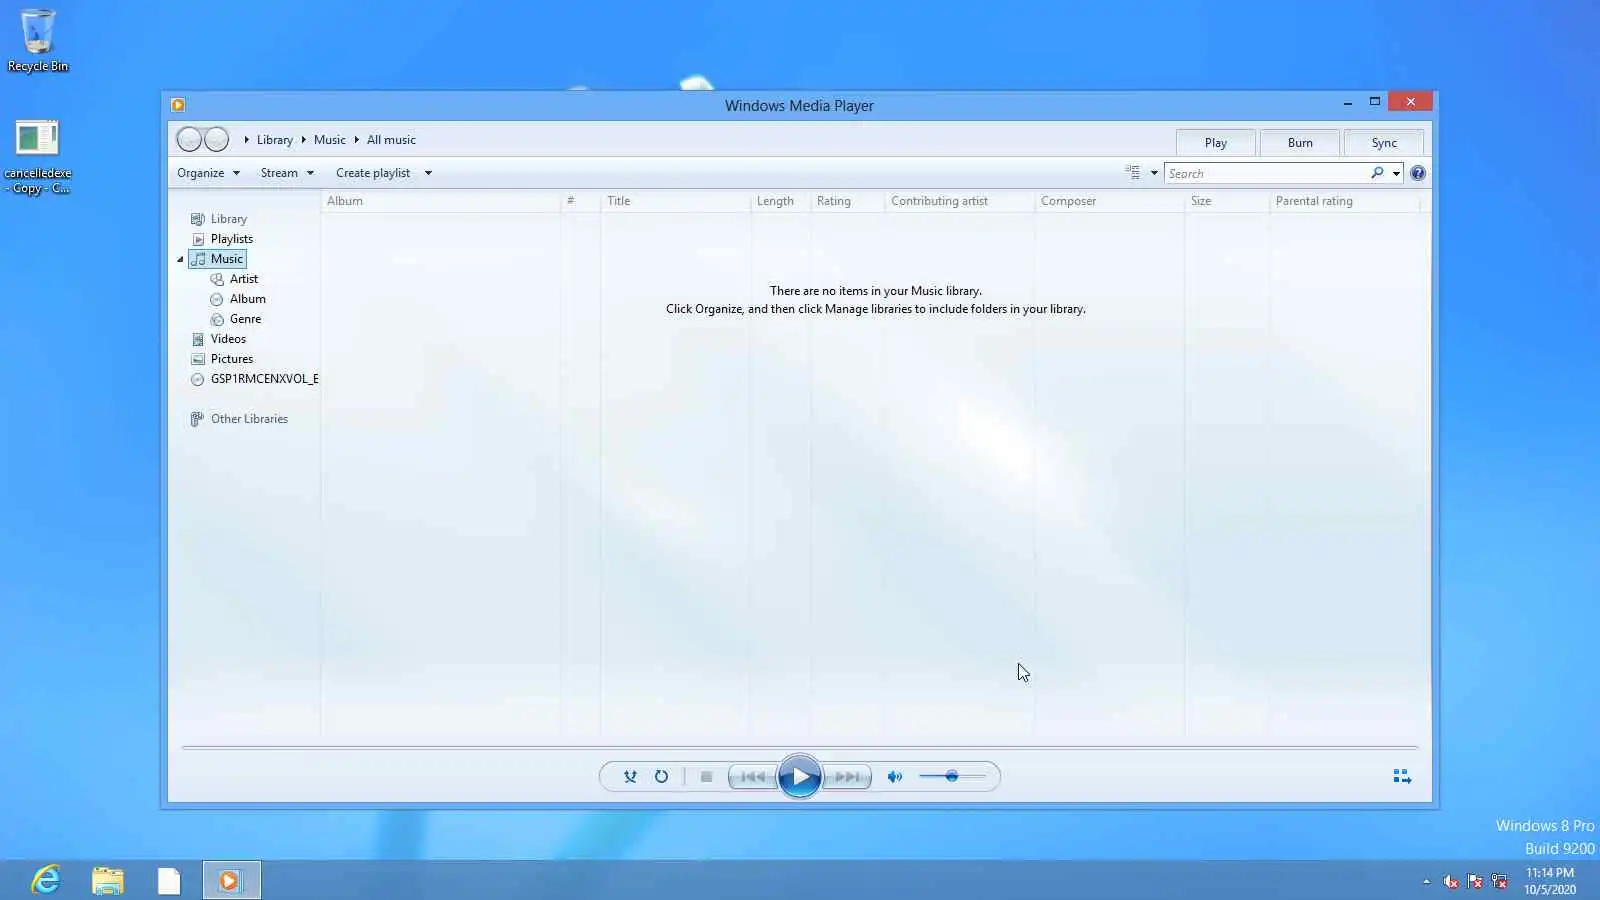Switch to Now Playing view
This screenshot has width=1600, height=900.
[x=1402, y=777]
